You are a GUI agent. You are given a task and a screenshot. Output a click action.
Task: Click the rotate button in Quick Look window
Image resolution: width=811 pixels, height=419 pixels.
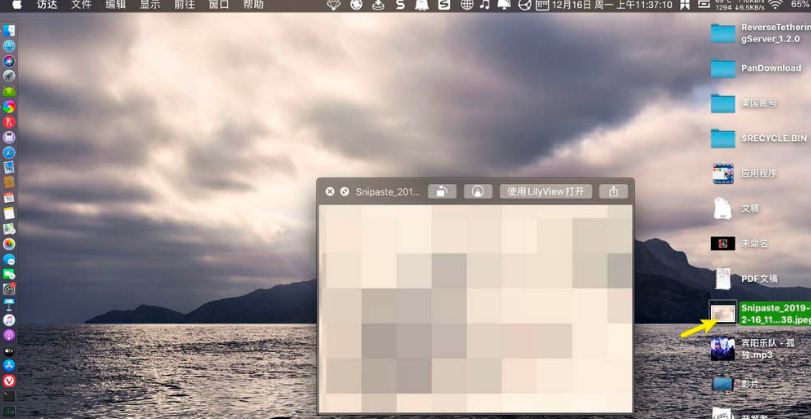coord(442,191)
